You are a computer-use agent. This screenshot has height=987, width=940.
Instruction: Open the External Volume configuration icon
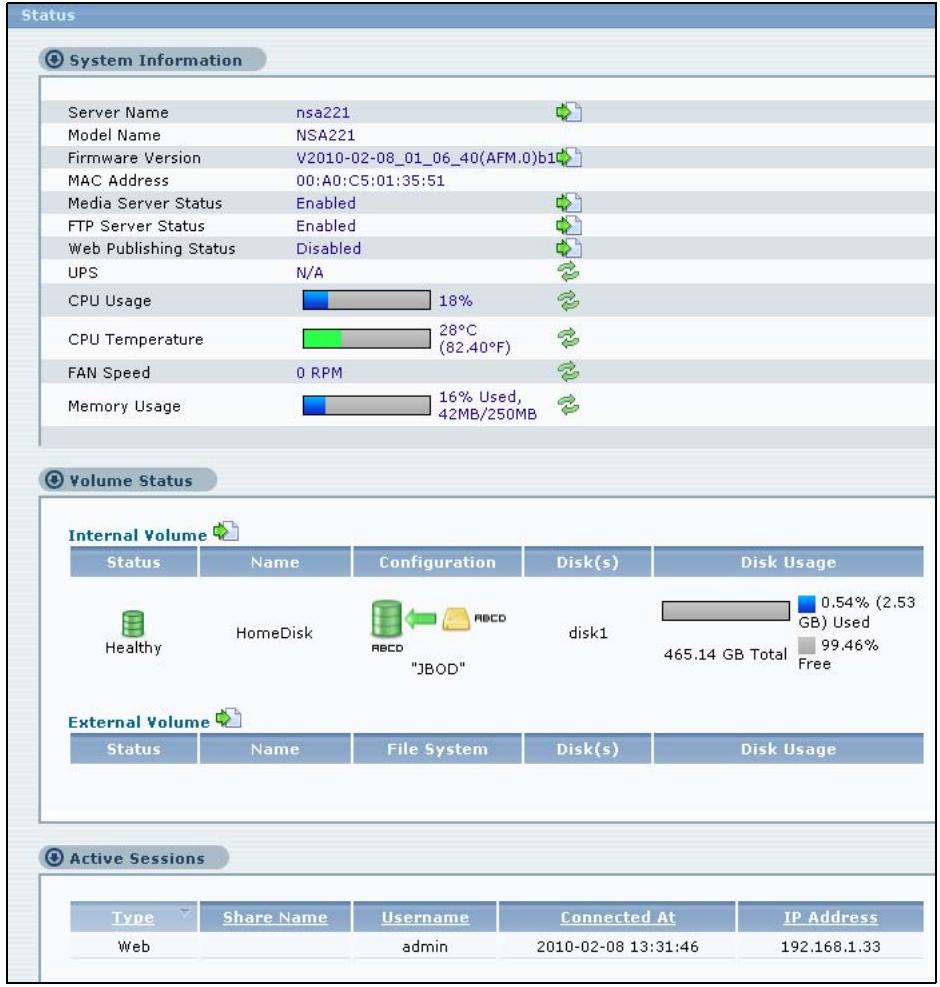coord(229,718)
